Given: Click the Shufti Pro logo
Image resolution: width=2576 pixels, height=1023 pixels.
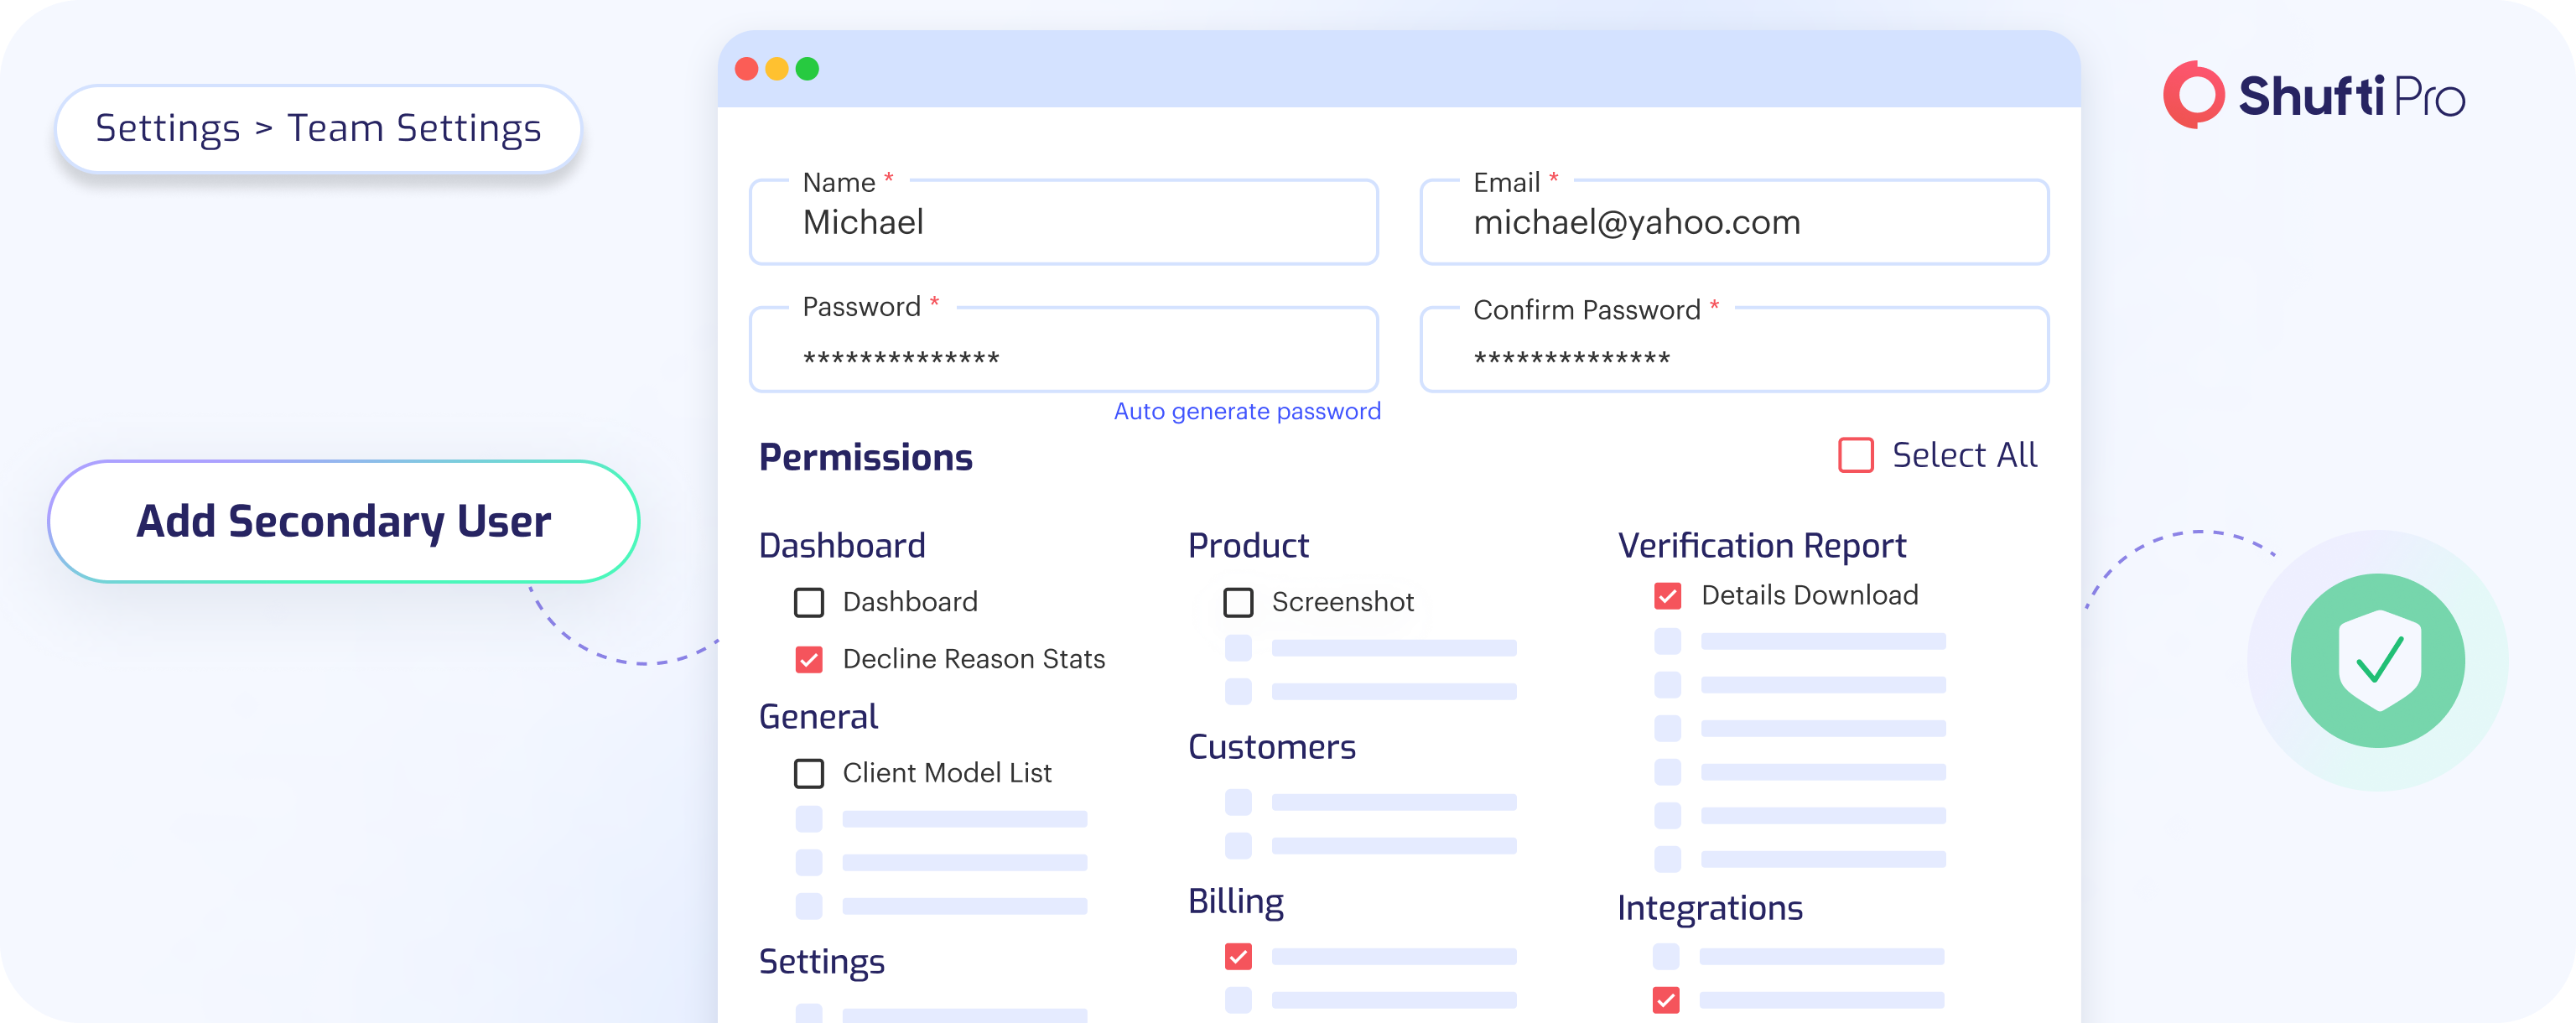Looking at the screenshot, I should 2314,96.
